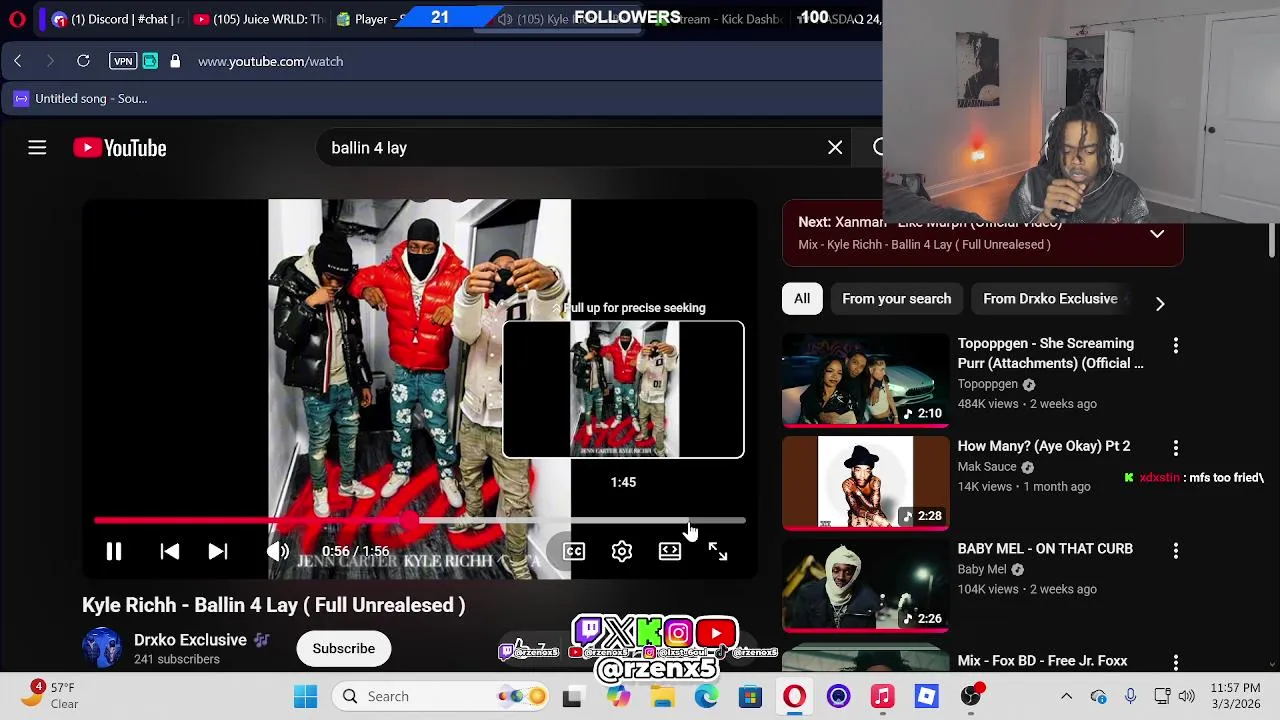Switch to the Juice WRLD YouTube tab
1280x720 pixels.
point(258,19)
